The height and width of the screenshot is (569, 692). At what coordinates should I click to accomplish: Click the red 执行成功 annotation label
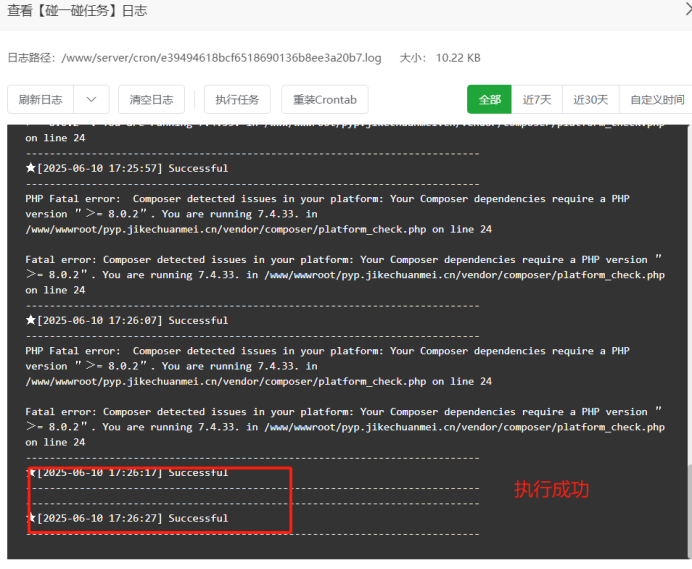click(551, 490)
